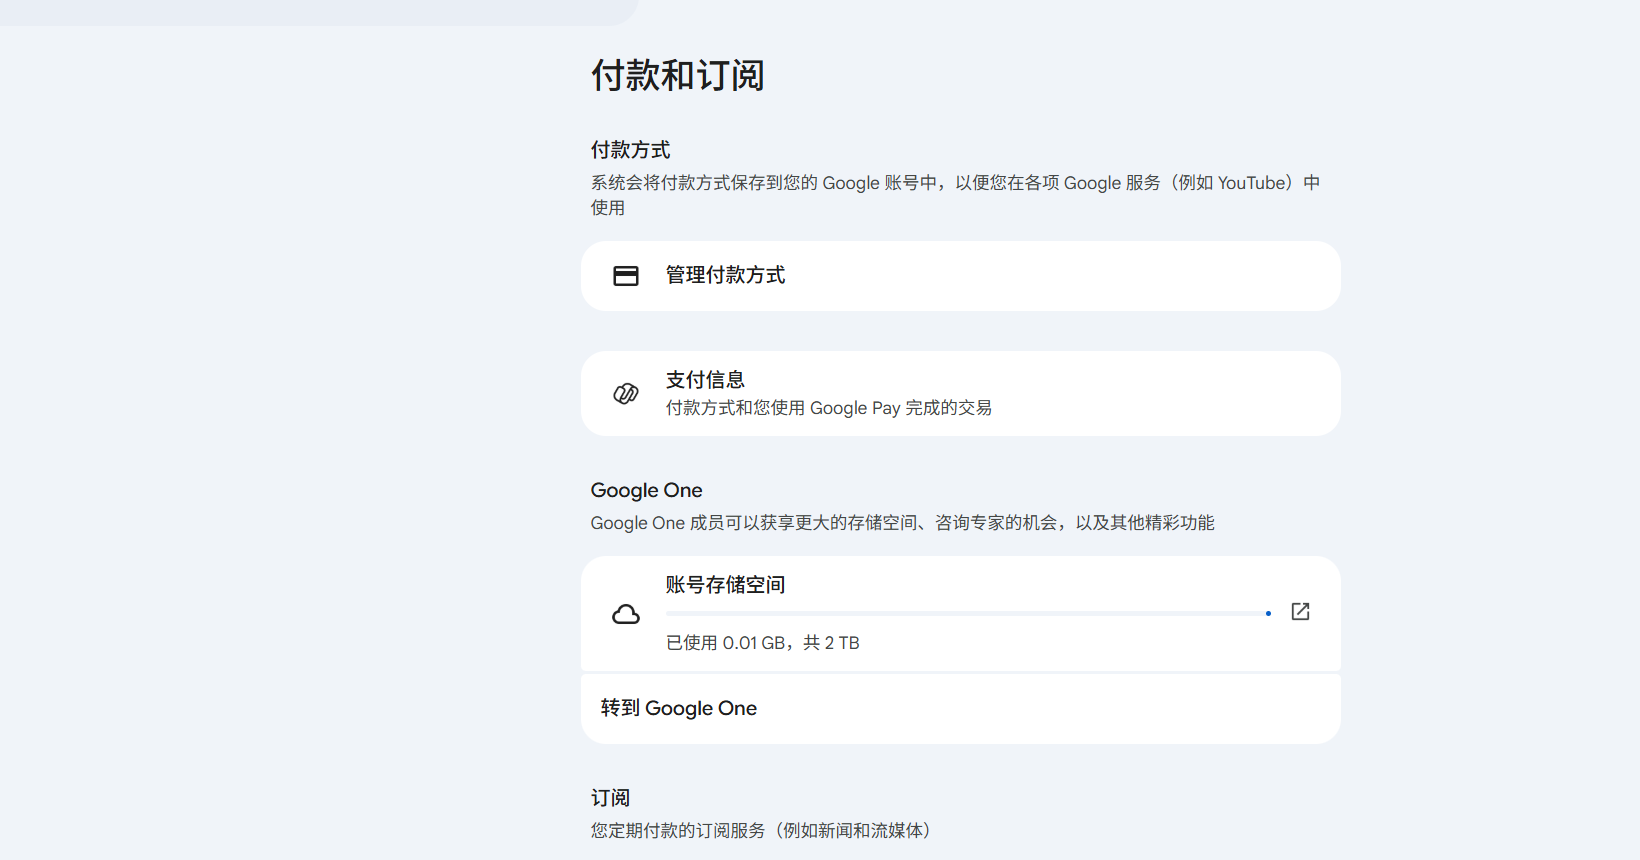The width and height of the screenshot is (1640, 860).
Task: Click the 您定期付款的订阅服务 description text
Action: tap(760, 831)
